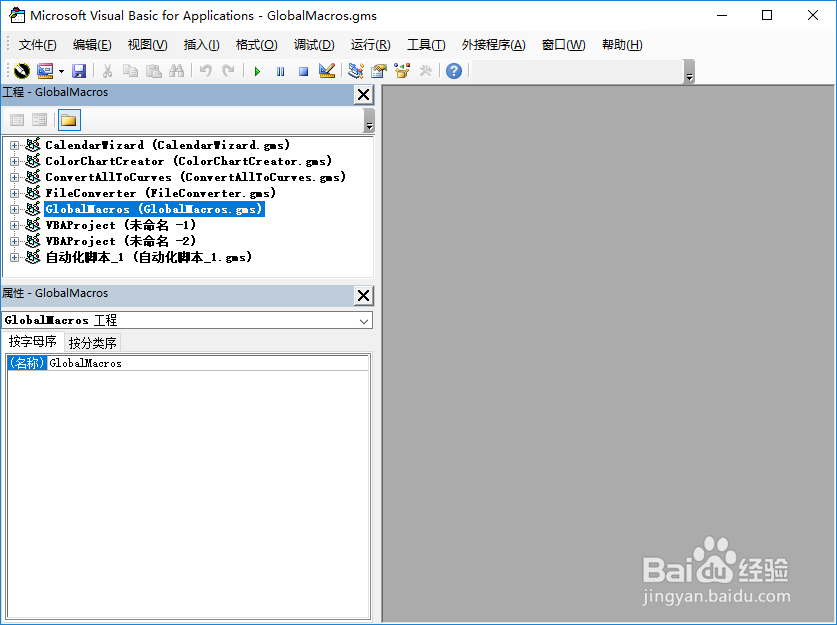Click the Copy icon in toolbar
Image resolution: width=837 pixels, height=625 pixels.
tap(130, 70)
